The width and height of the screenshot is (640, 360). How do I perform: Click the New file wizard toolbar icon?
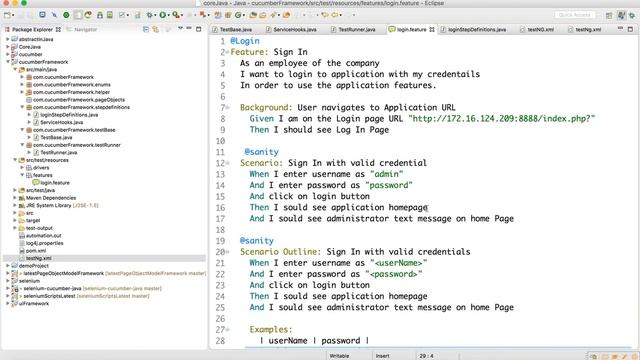[7, 15]
